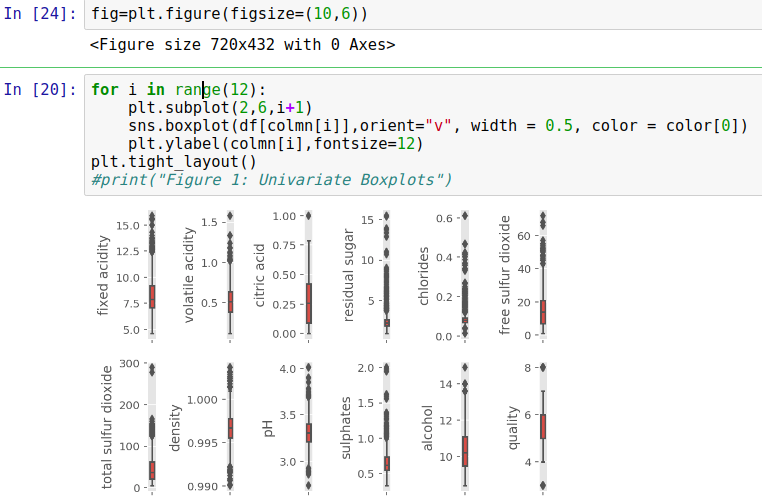Image resolution: width=762 pixels, height=504 pixels.
Task: Click the chlorides boxplot
Action: tap(465, 275)
